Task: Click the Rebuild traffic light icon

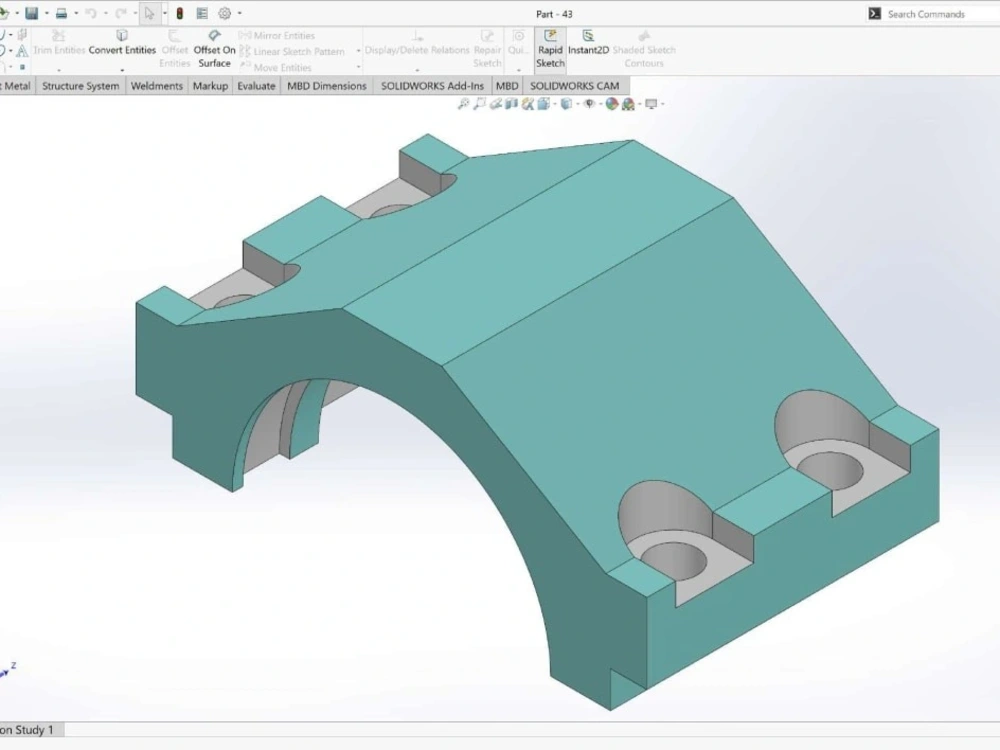Action: click(180, 13)
